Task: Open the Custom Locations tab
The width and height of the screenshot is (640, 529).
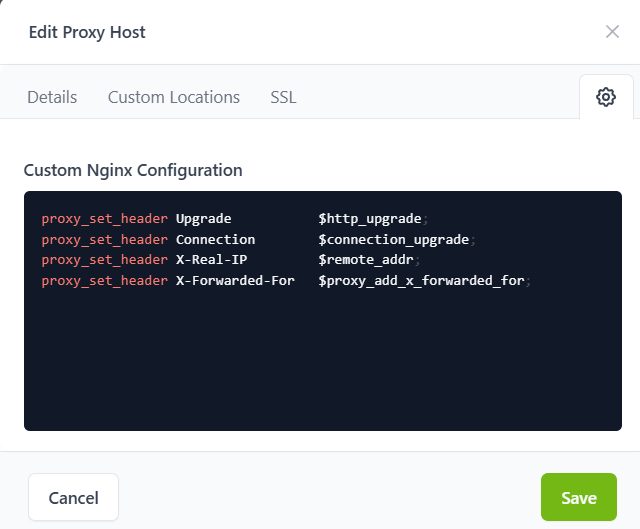Action: pos(173,97)
